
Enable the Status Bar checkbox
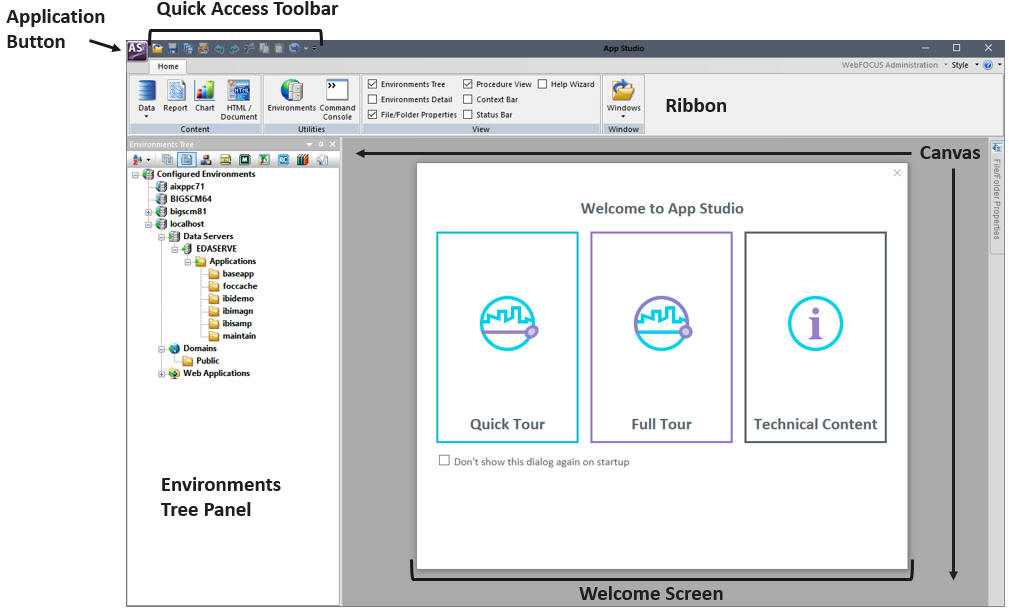click(x=468, y=115)
